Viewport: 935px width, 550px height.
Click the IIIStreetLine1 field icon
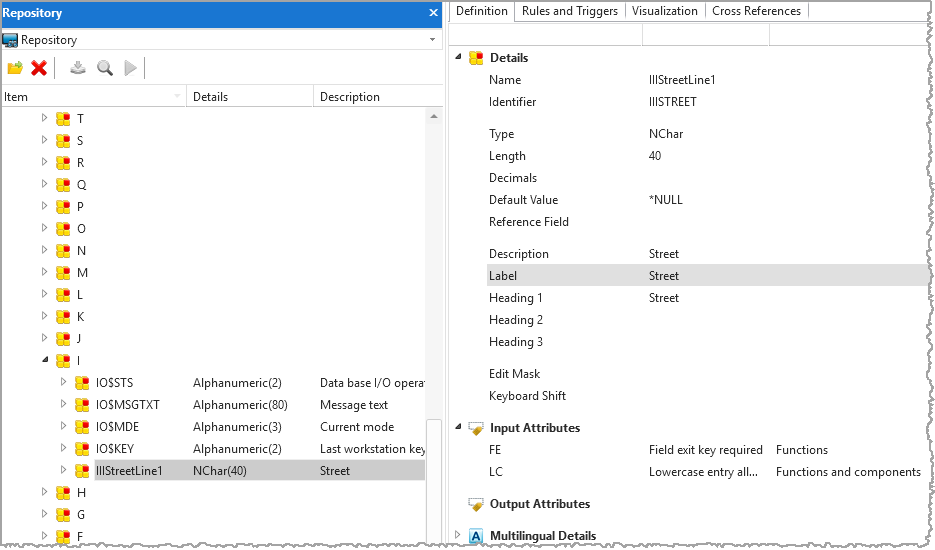pos(82,470)
